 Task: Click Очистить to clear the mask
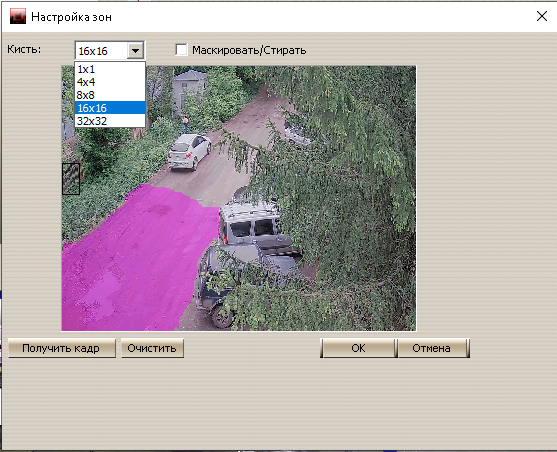(152, 348)
